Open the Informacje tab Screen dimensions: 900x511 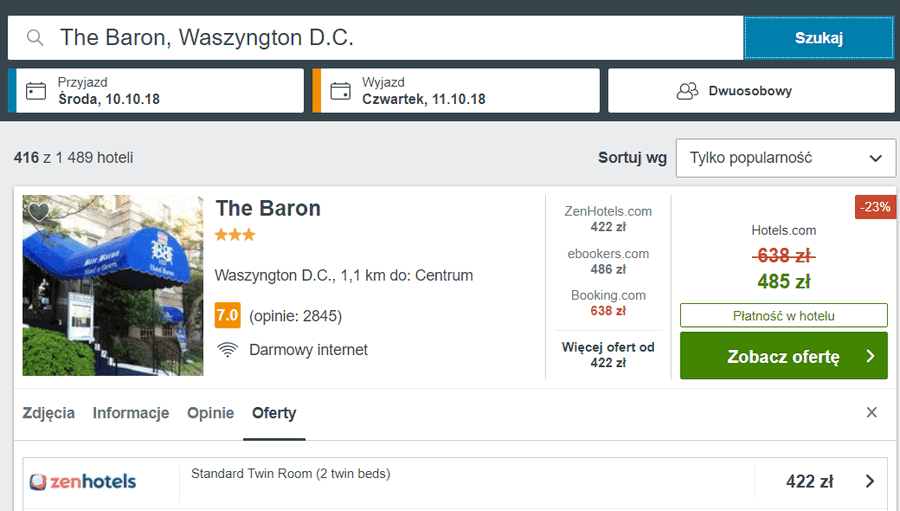click(131, 413)
